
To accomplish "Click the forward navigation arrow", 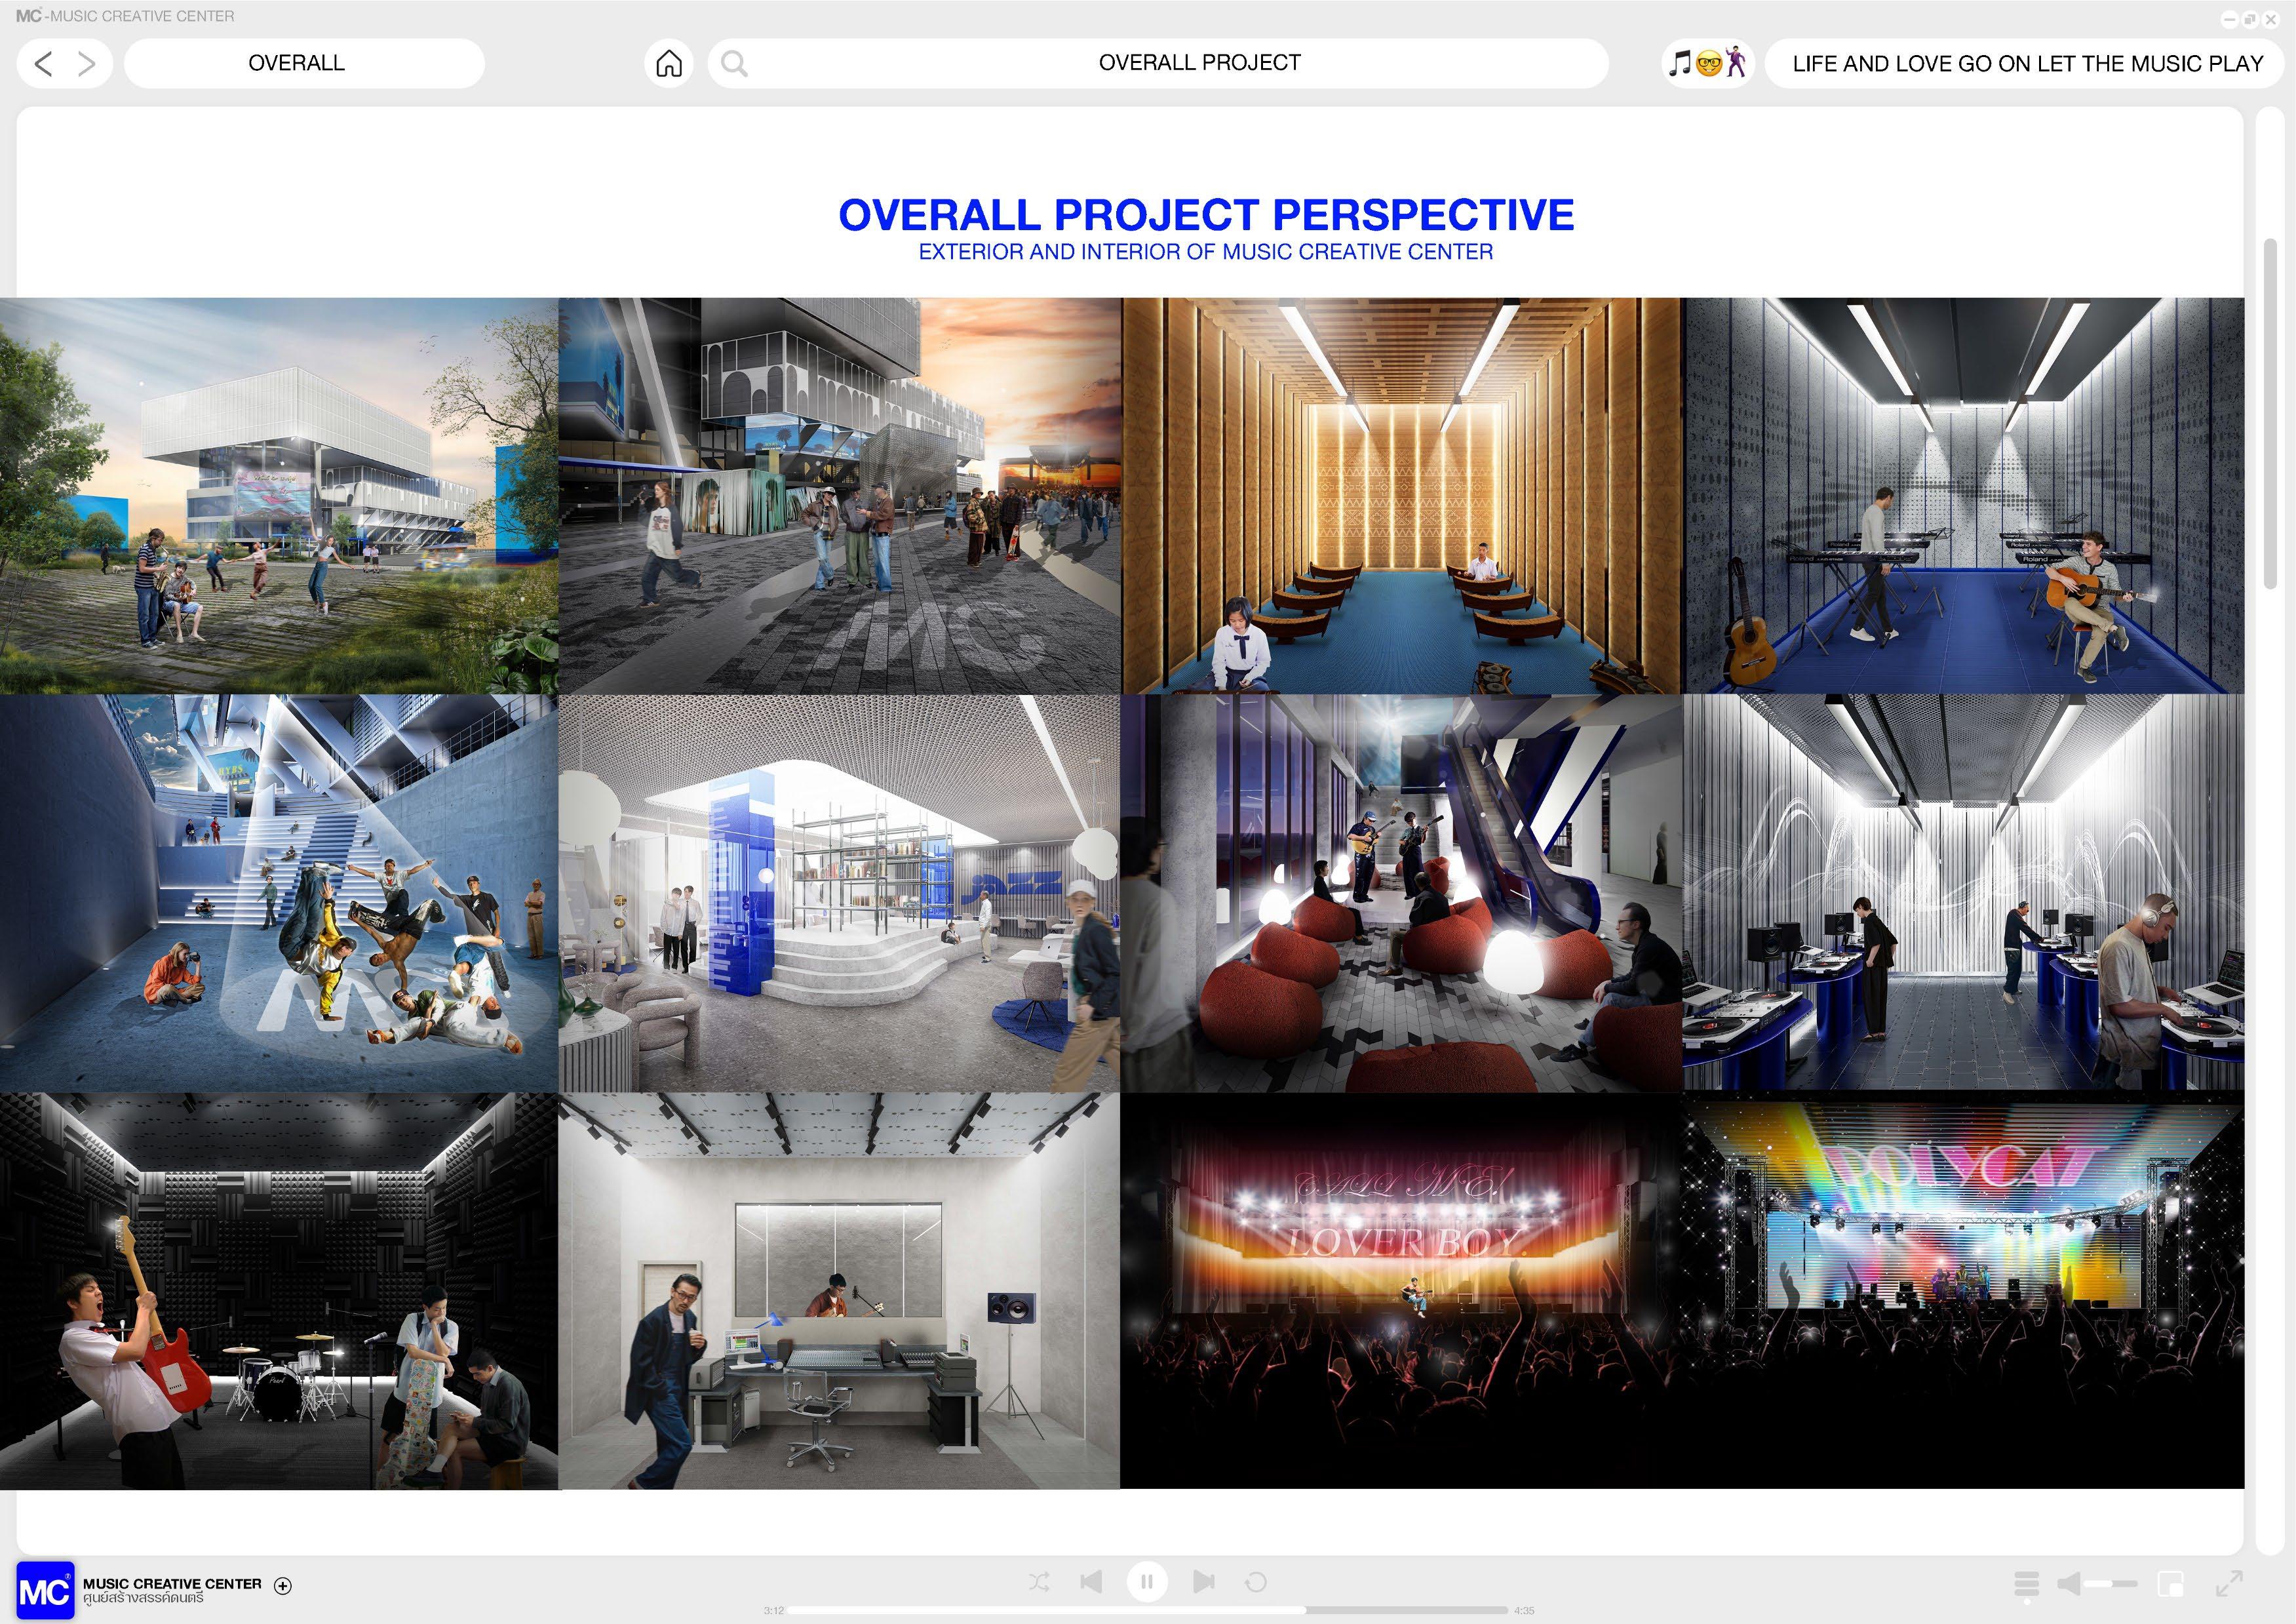I will pos(87,64).
